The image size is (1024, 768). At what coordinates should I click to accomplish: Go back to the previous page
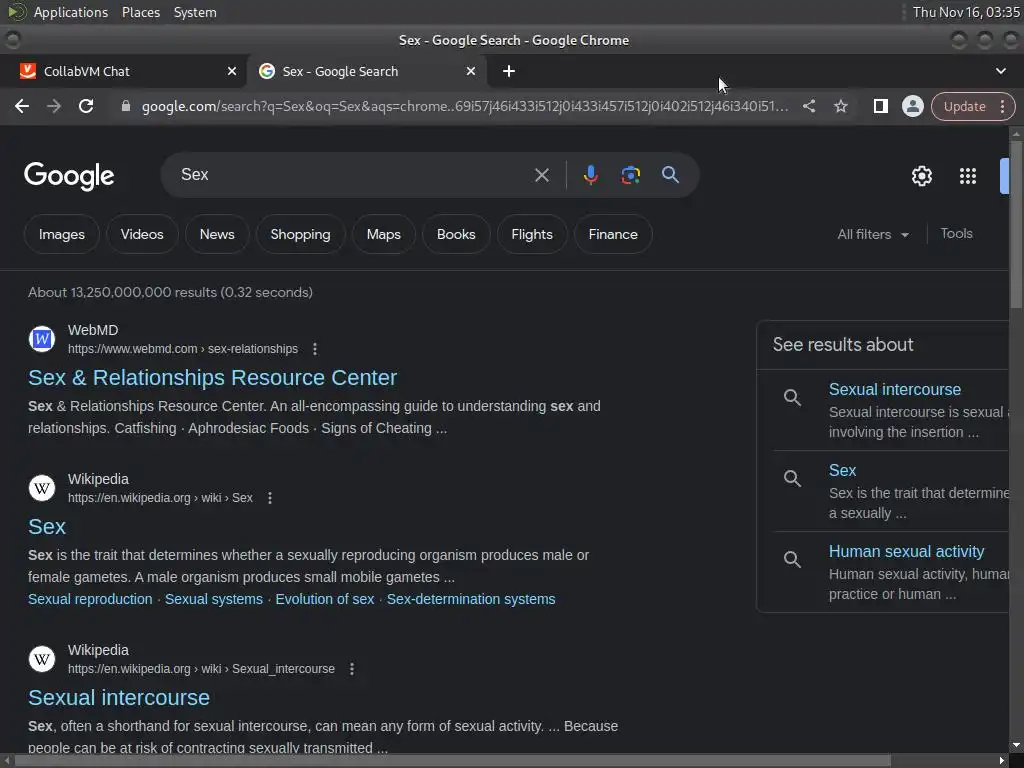(22, 106)
